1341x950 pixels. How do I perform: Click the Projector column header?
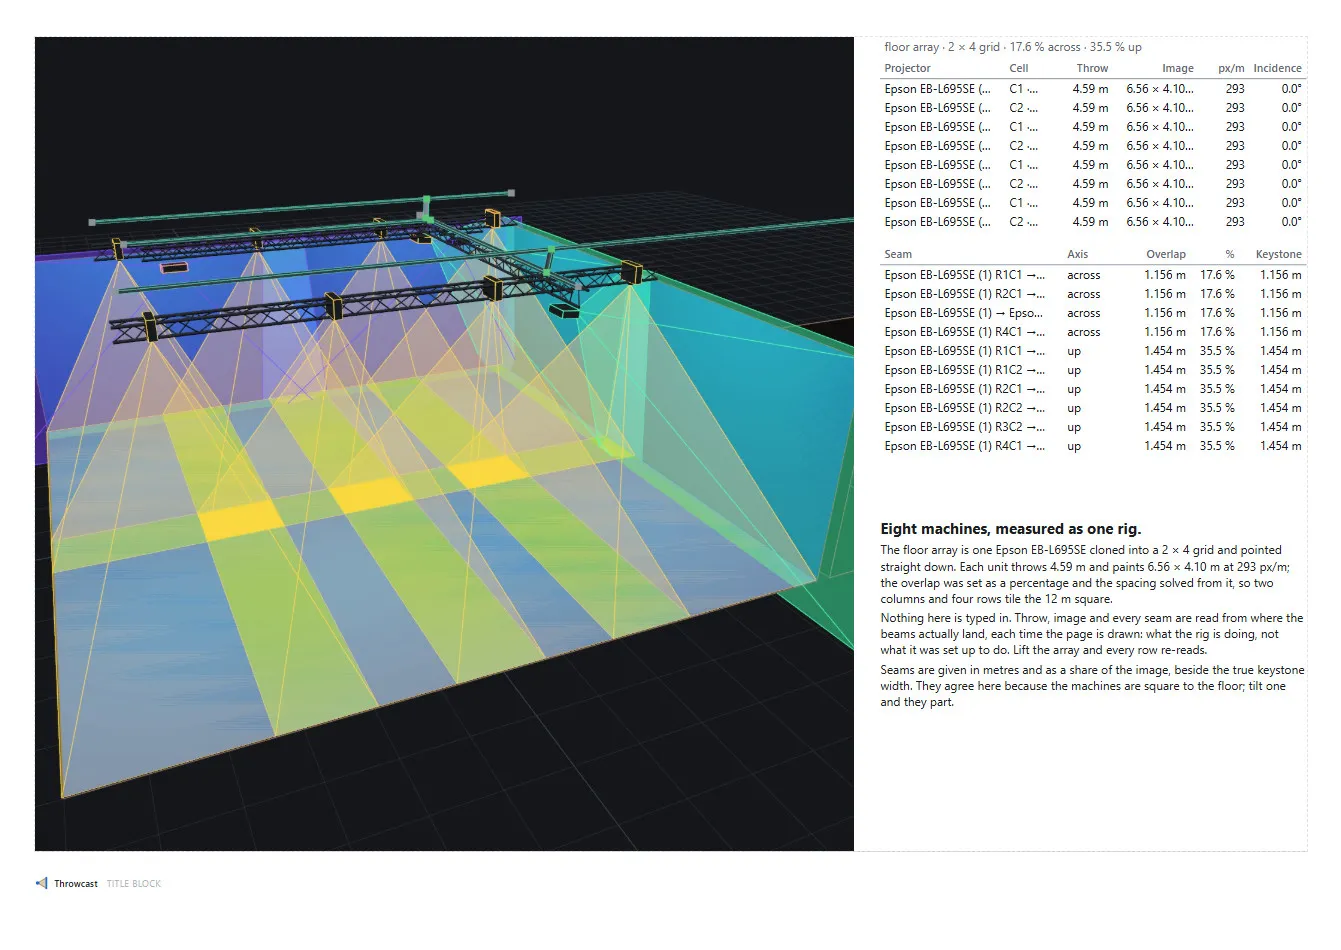tap(907, 68)
